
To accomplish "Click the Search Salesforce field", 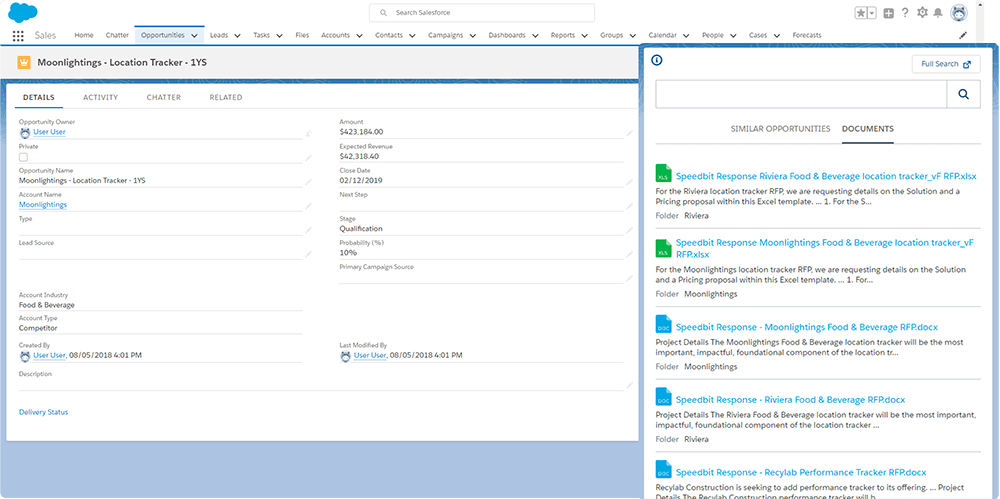I will pos(482,13).
